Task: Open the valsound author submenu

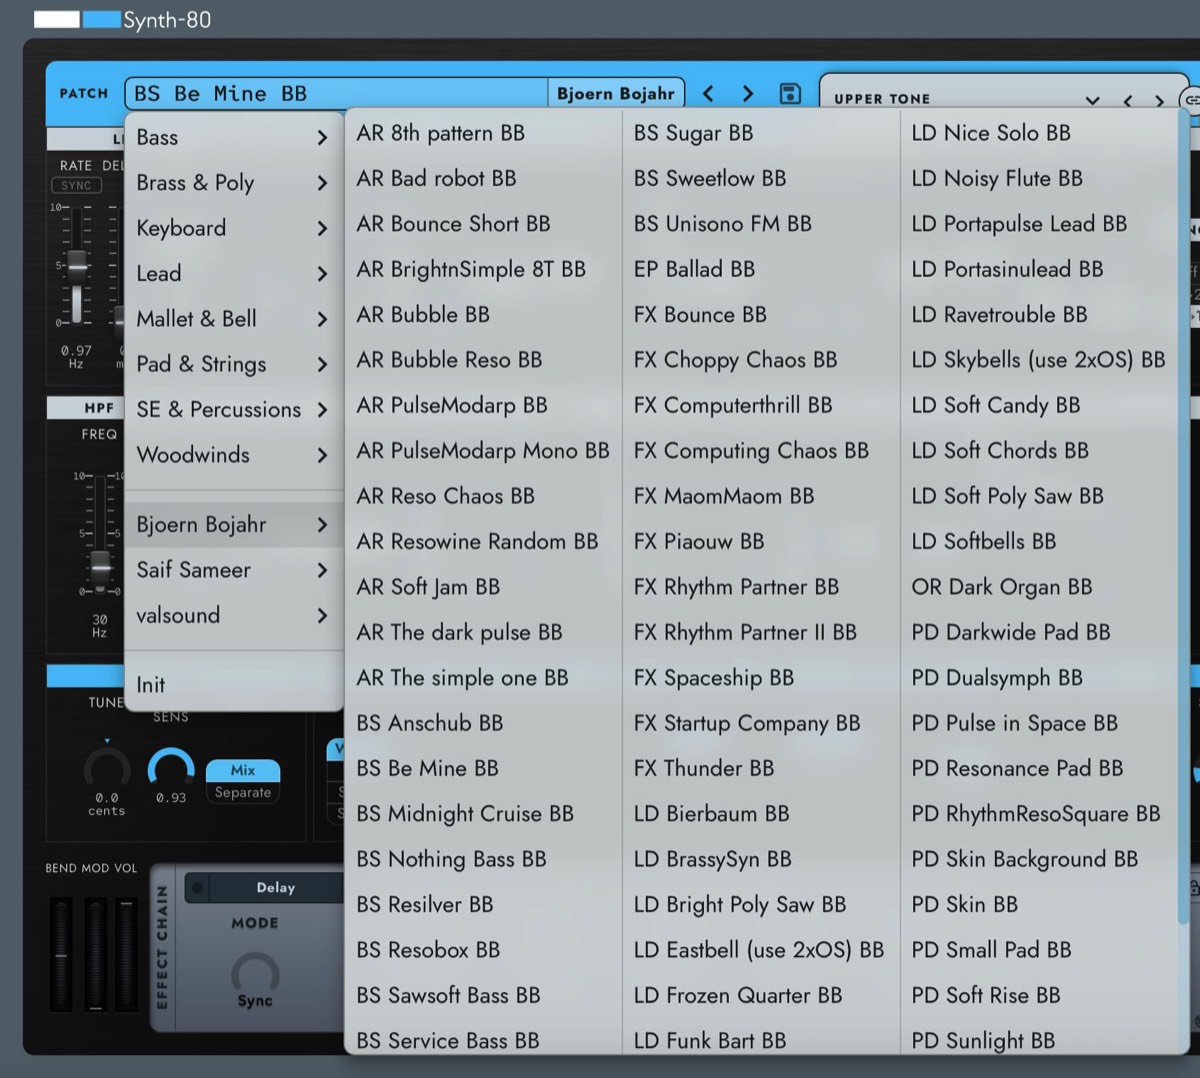Action: click(234, 615)
